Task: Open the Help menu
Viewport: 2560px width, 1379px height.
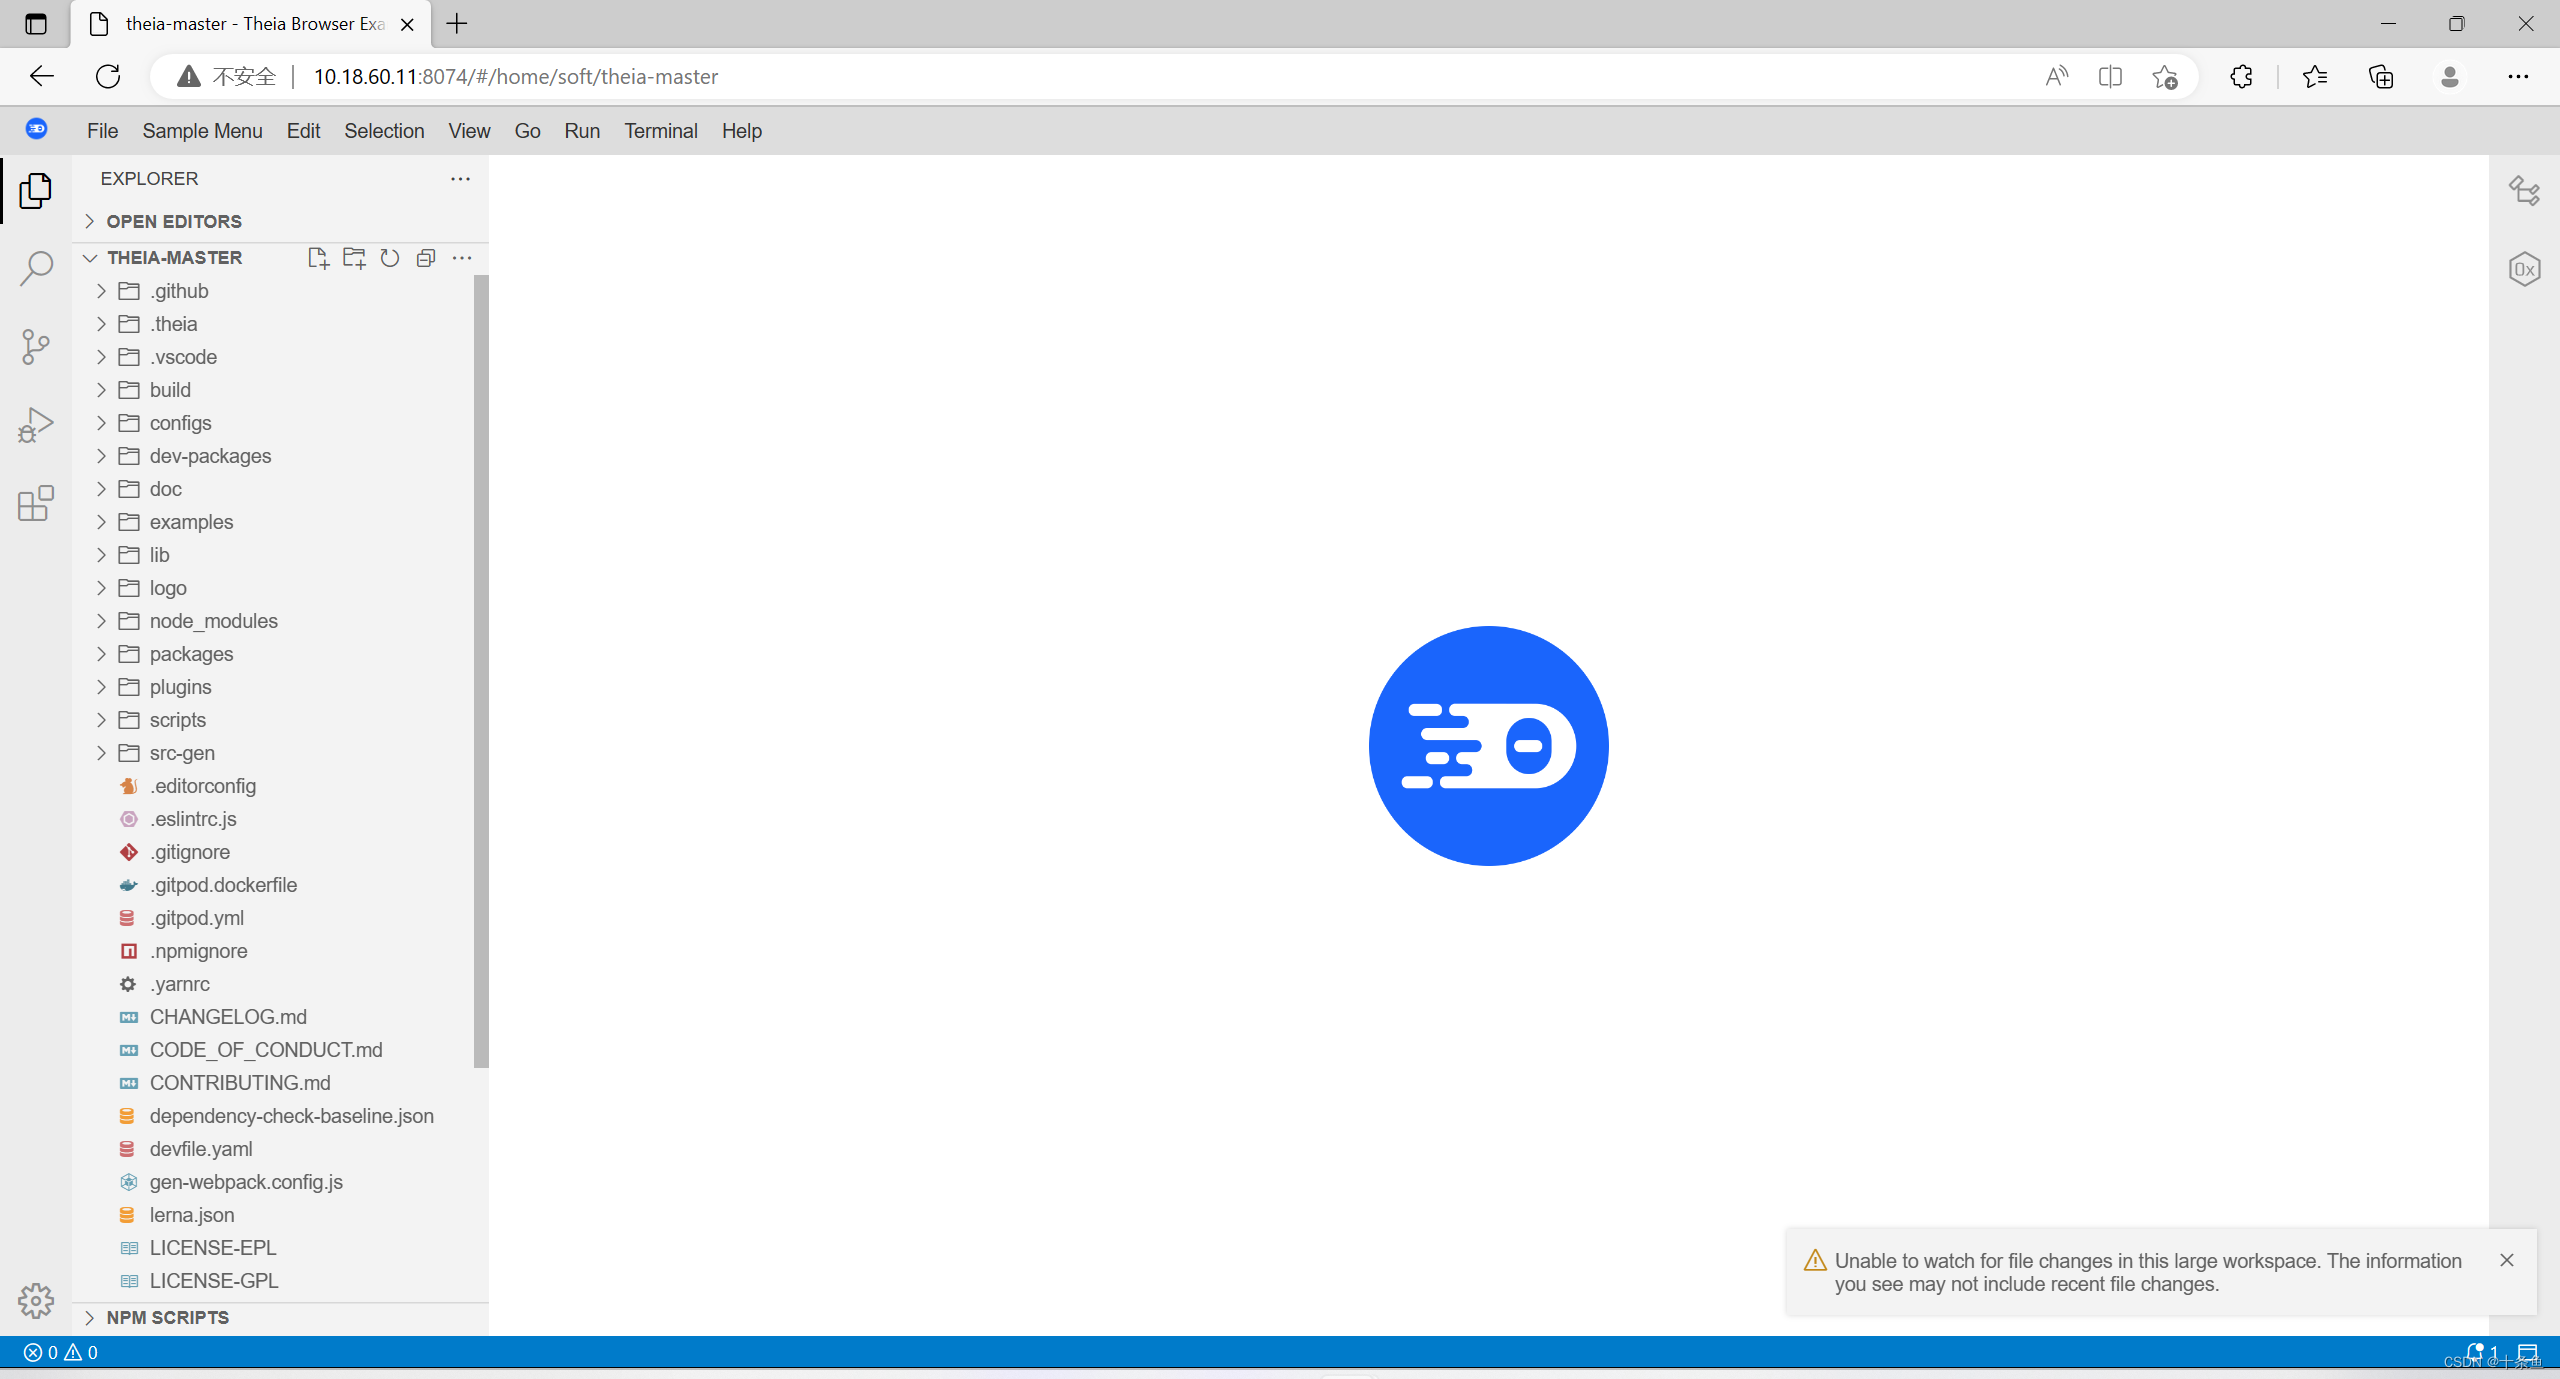Action: [741, 131]
